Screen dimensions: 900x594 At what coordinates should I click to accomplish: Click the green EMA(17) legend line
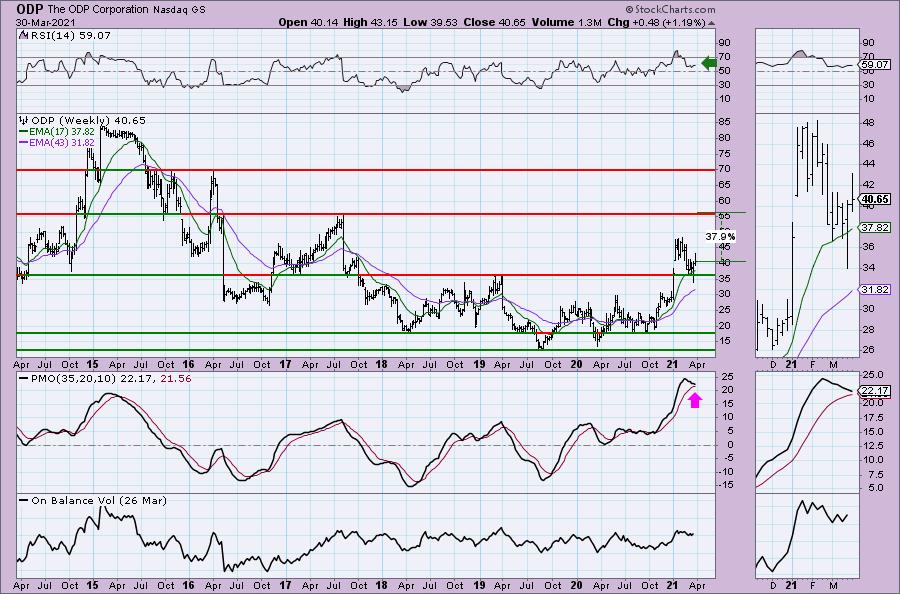coord(24,132)
